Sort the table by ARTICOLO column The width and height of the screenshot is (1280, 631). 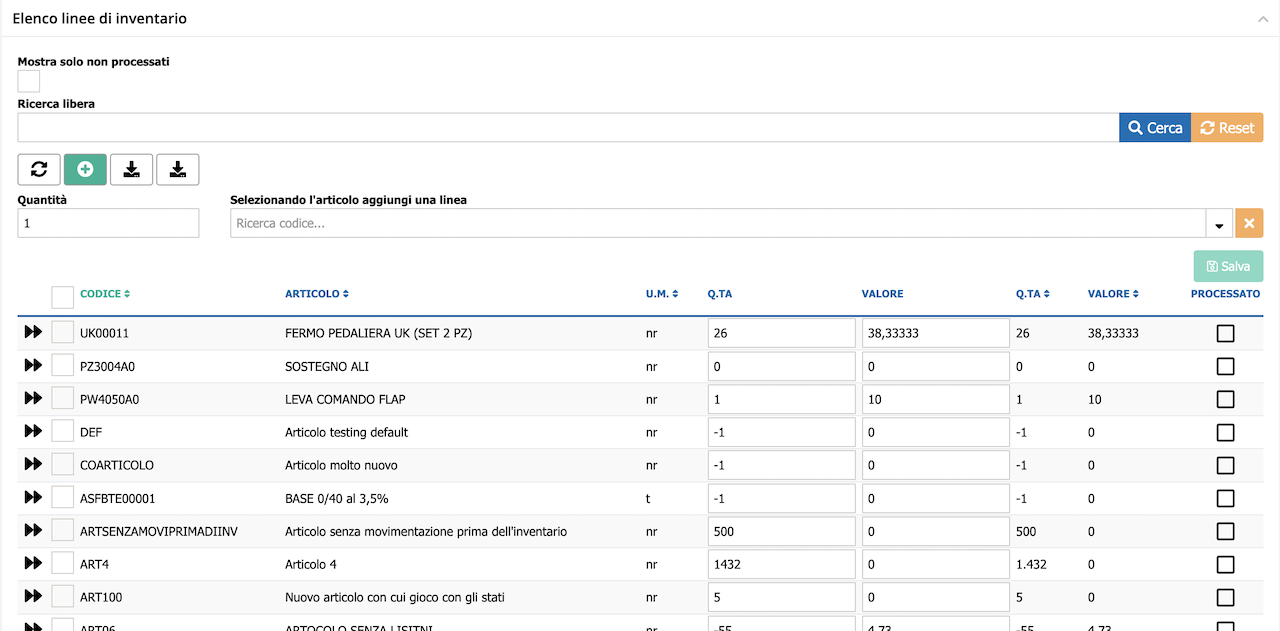[317, 294]
